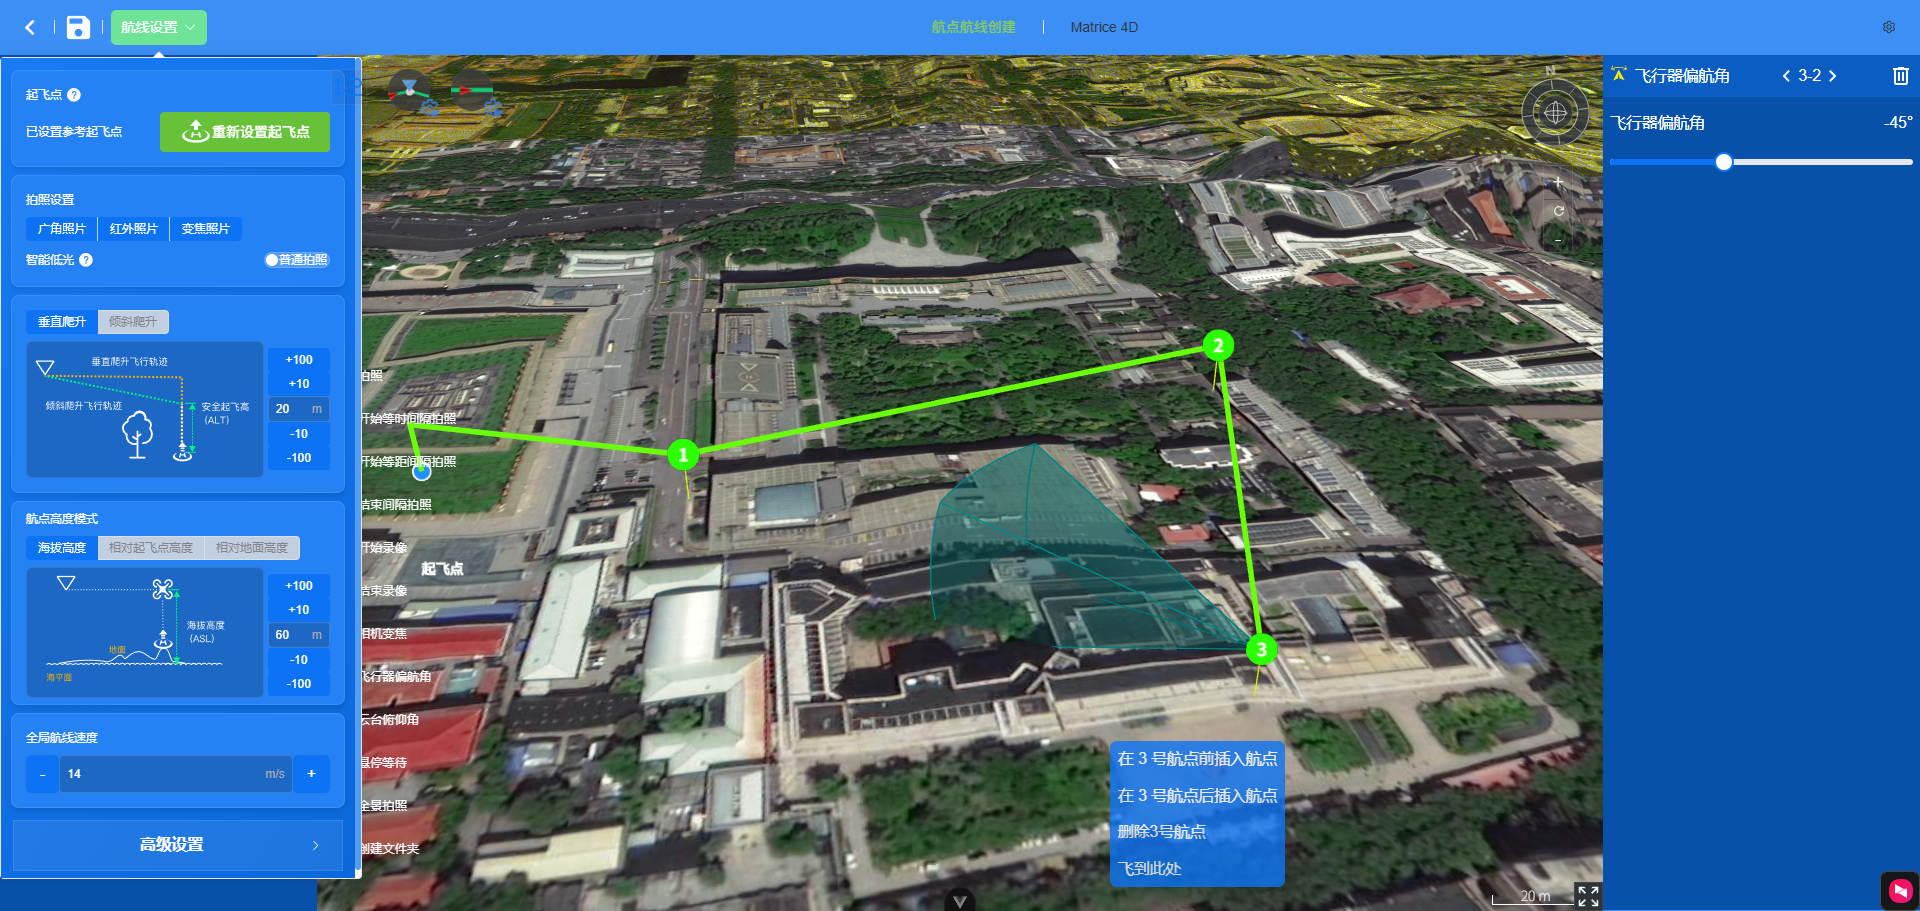Select 海拔高度 altitude mode
Viewport: 1920px width, 911px height.
[62, 548]
